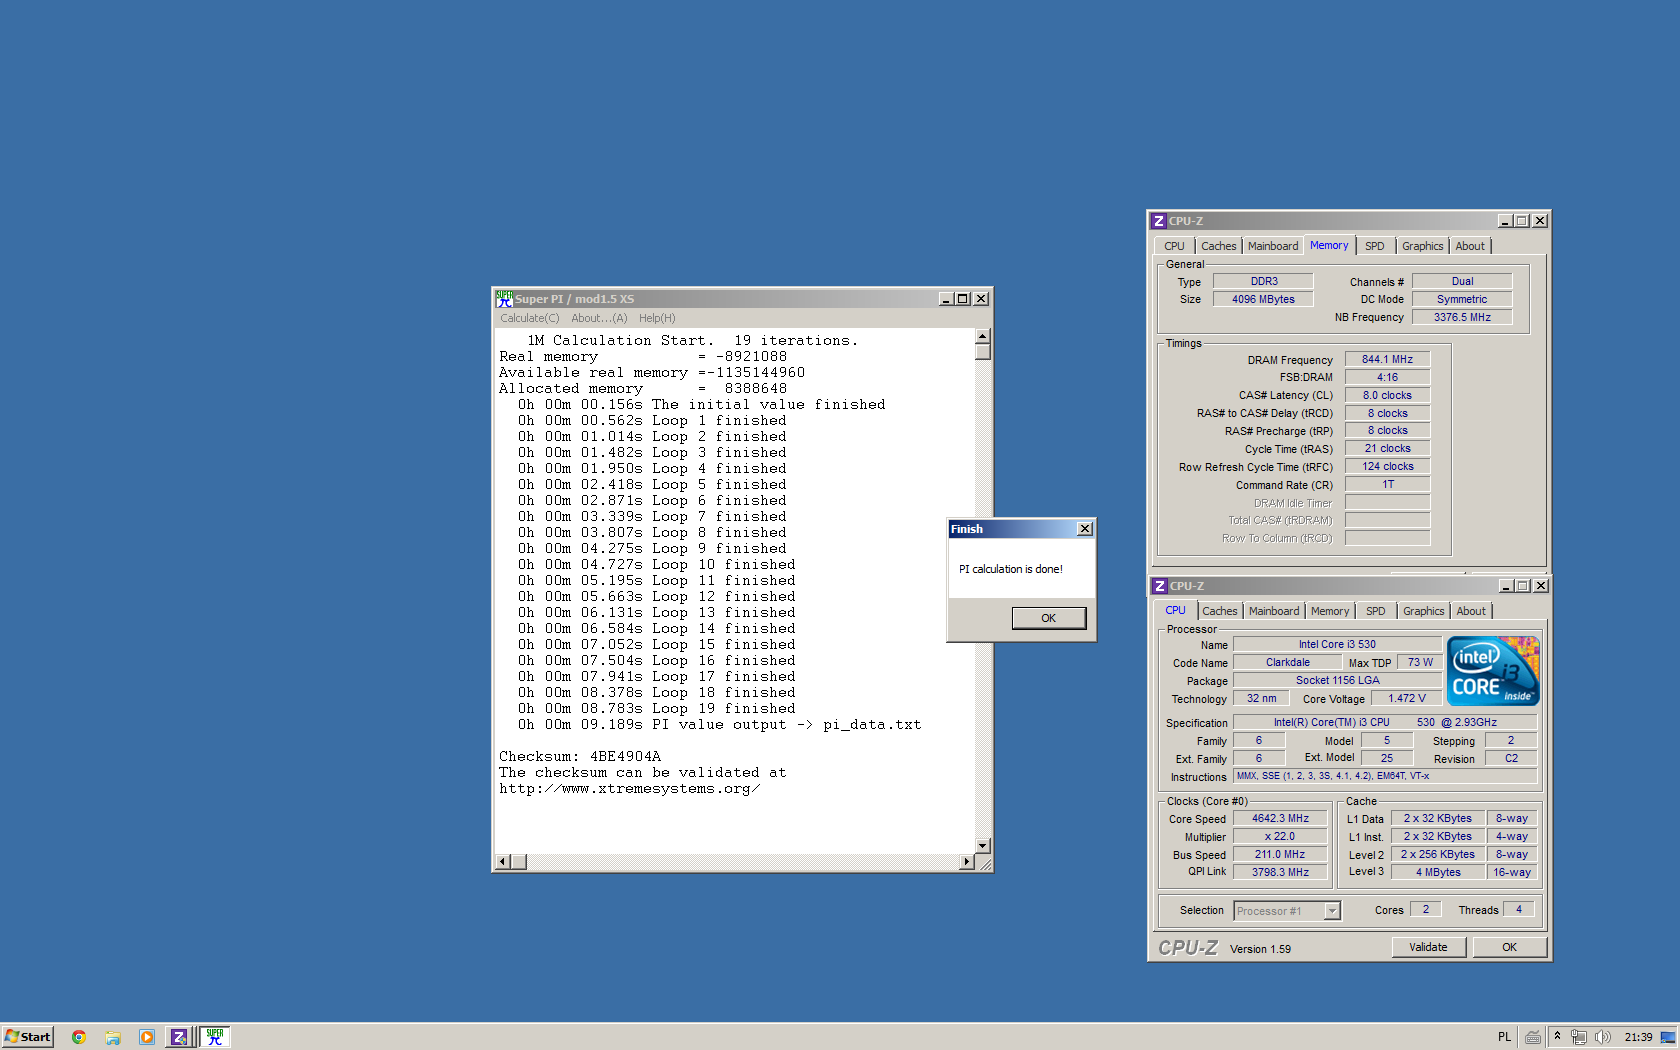Open the Calculate(C) menu in Super PI

pyautogui.click(x=530, y=318)
